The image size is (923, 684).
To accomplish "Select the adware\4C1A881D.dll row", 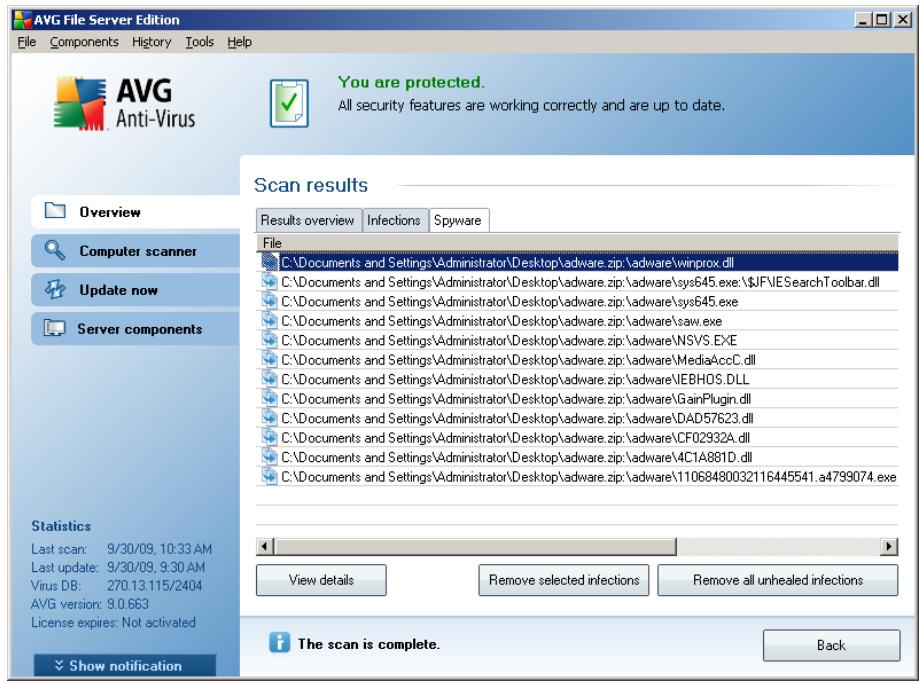I will [577, 456].
